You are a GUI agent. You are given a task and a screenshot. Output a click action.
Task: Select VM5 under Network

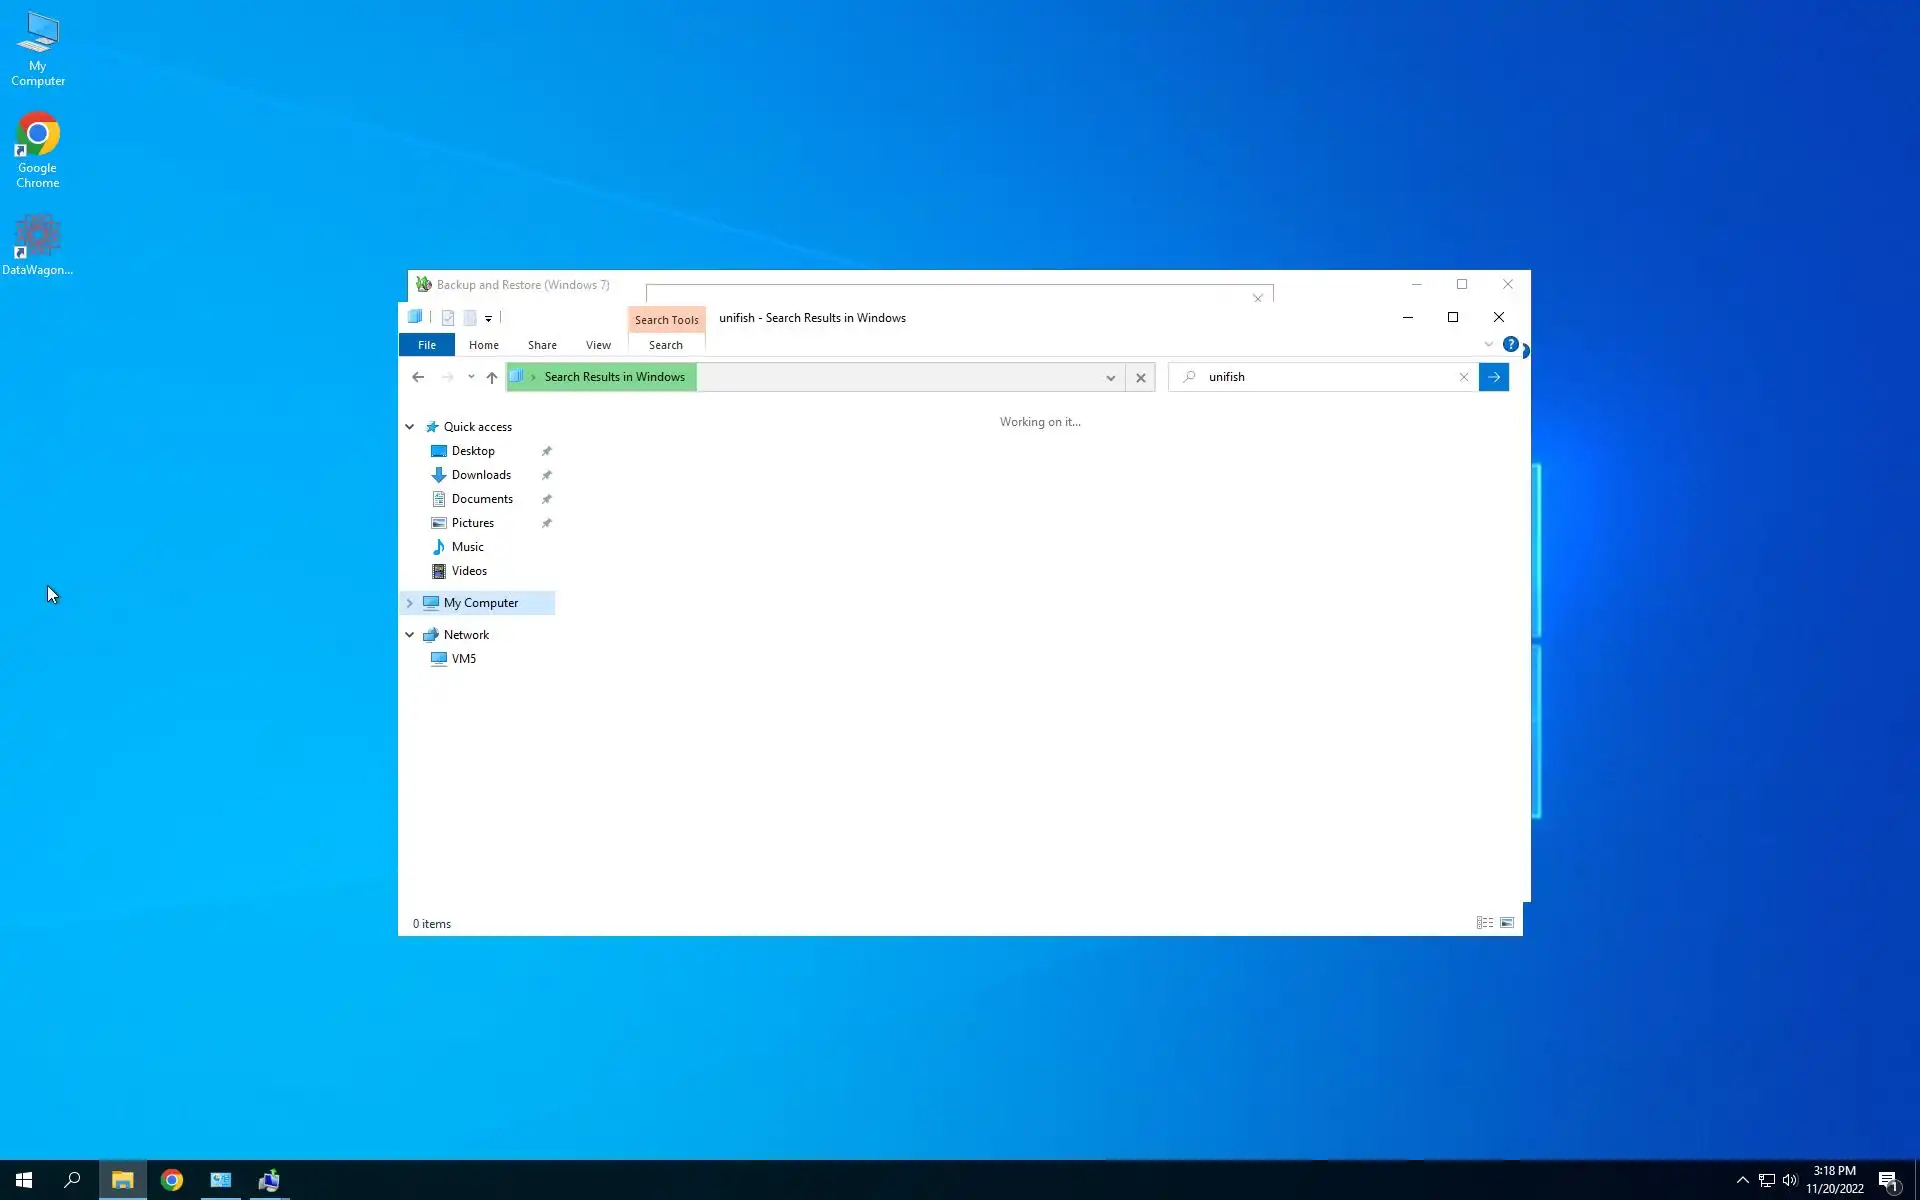pyautogui.click(x=463, y=659)
